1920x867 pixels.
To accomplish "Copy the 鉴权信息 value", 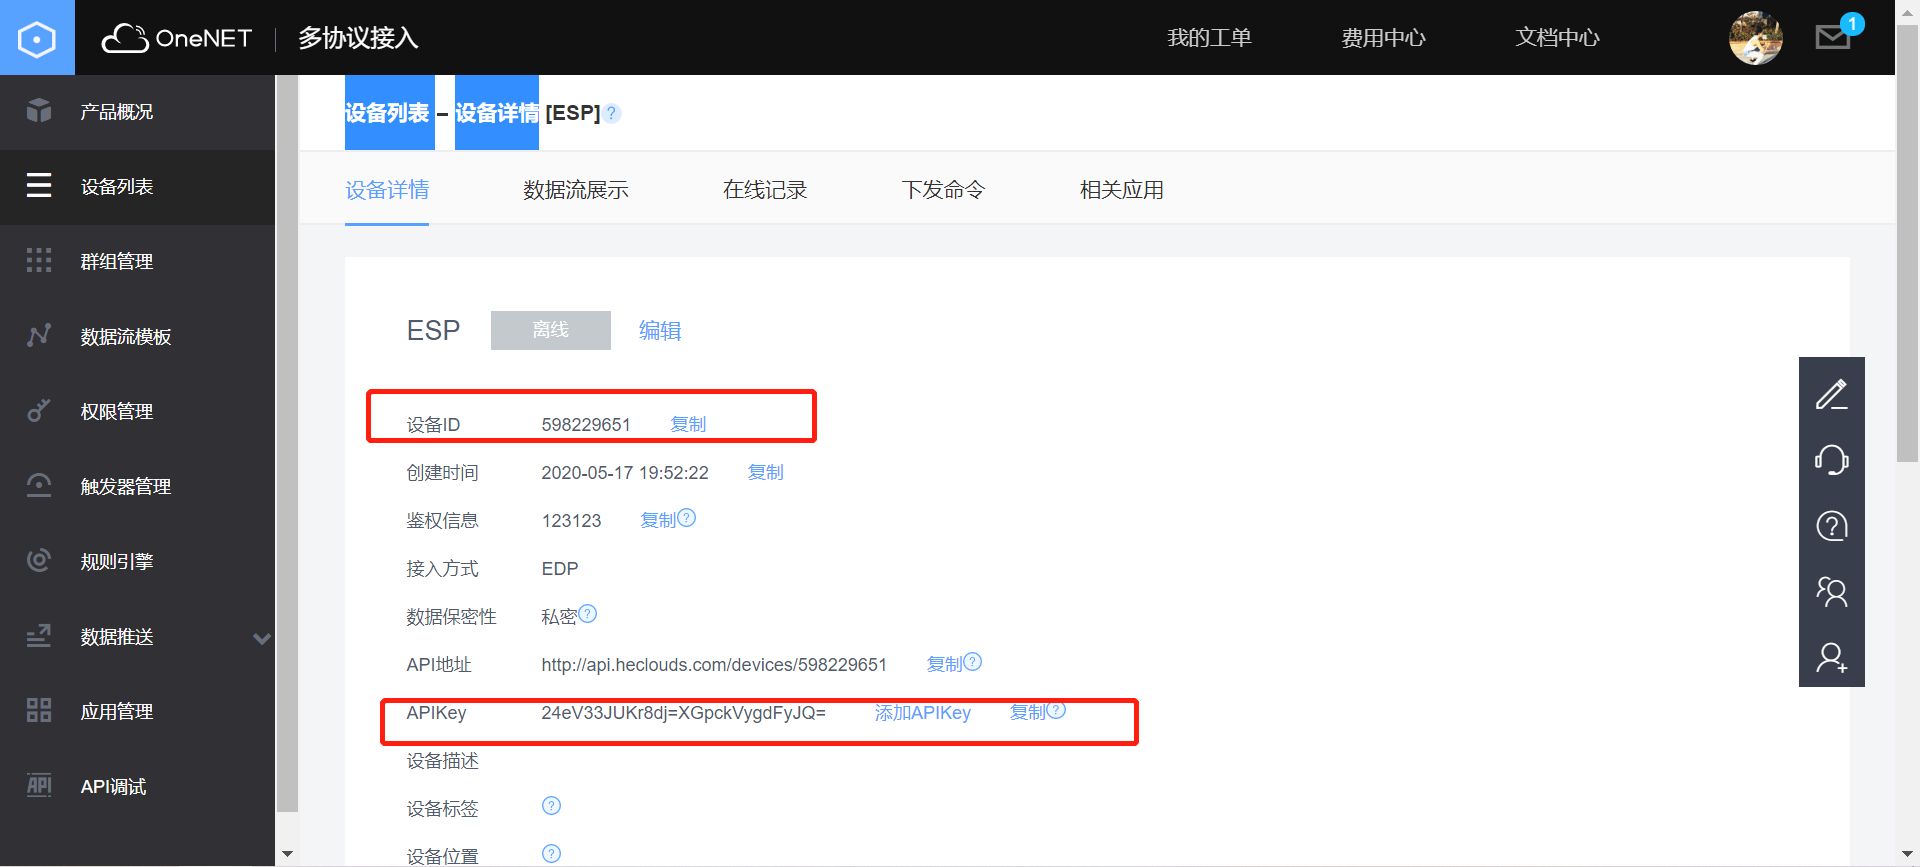I will tap(658, 520).
